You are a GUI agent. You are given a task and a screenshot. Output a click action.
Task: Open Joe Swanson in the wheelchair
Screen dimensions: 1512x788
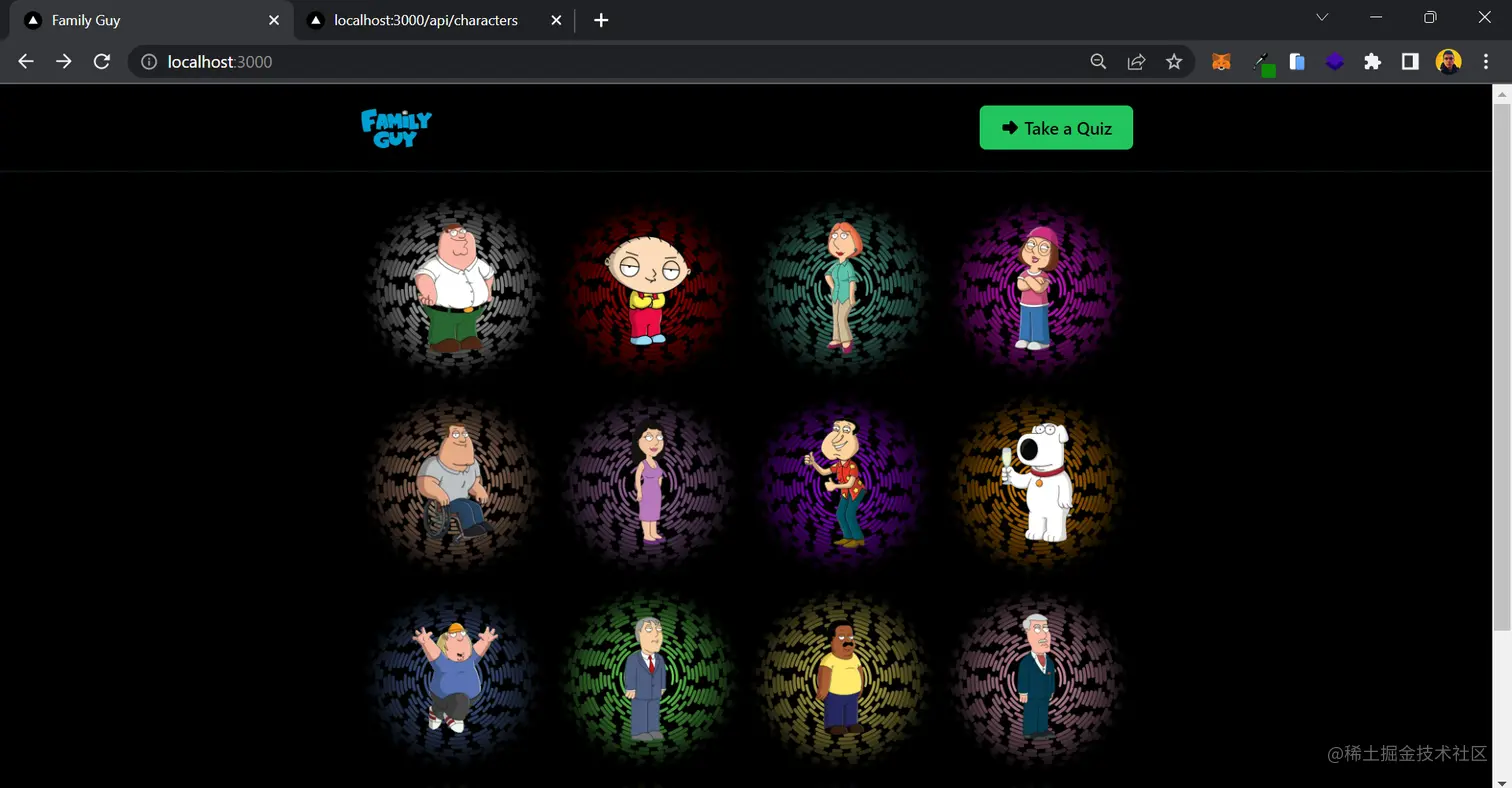tap(454, 483)
